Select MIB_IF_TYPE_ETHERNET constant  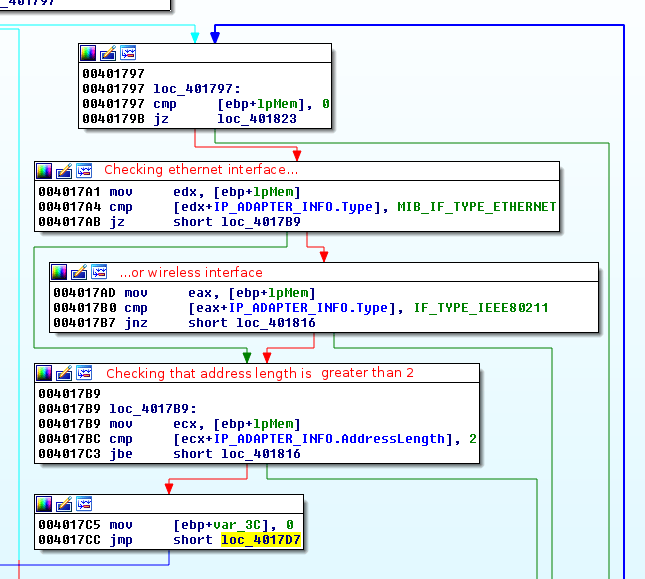[x=477, y=206]
